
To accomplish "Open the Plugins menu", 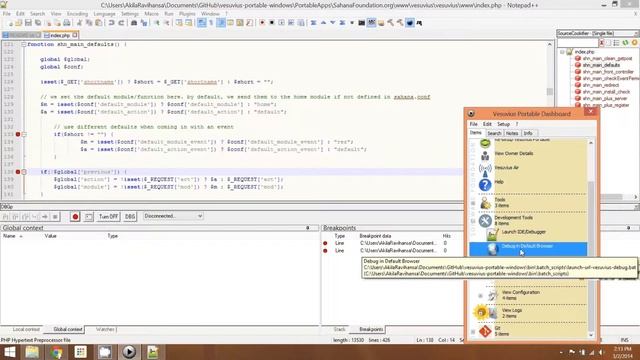I will click(187, 14).
